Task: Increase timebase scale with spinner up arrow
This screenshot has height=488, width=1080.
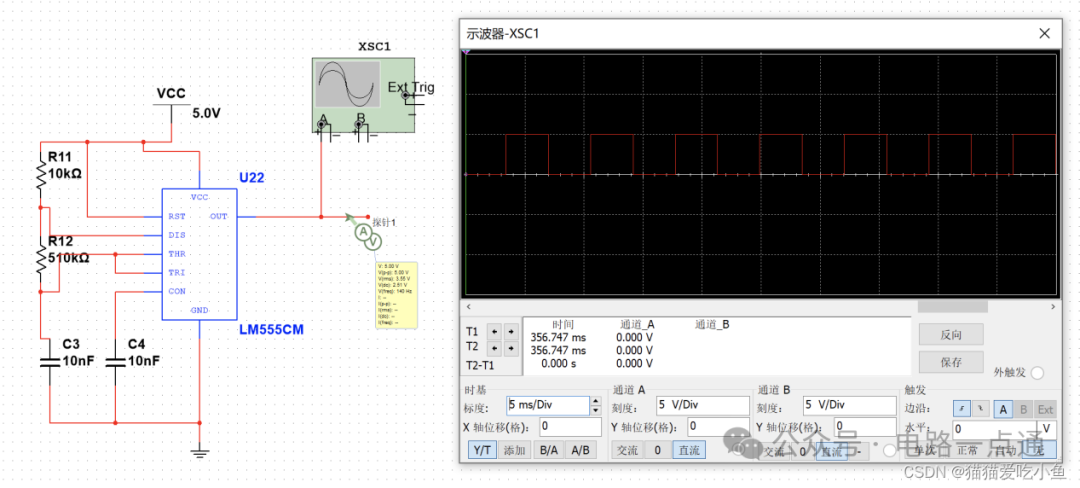Action: click(596, 401)
